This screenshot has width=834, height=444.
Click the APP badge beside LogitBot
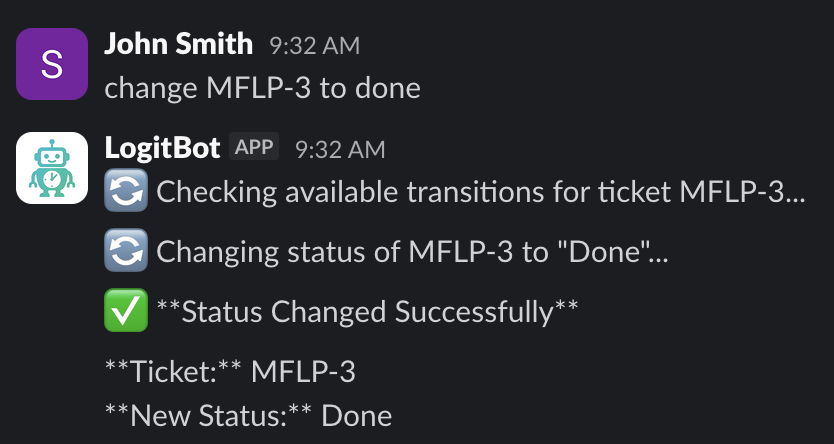pyautogui.click(x=254, y=147)
